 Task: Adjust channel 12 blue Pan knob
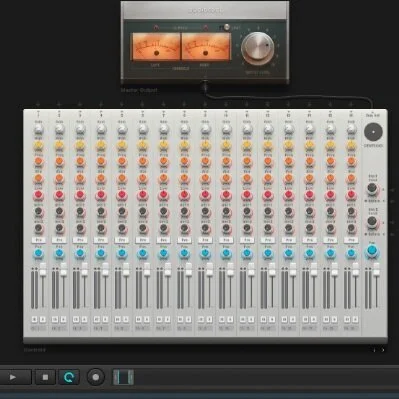click(x=268, y=254)
